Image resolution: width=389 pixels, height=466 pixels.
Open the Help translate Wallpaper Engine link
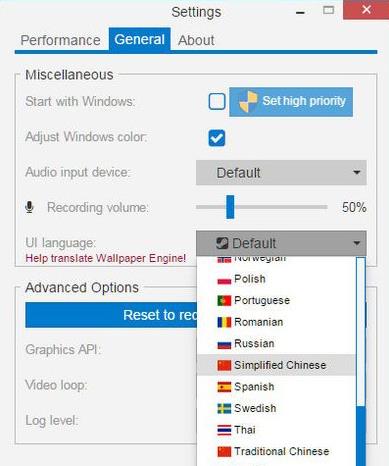[x=106, y=258]
